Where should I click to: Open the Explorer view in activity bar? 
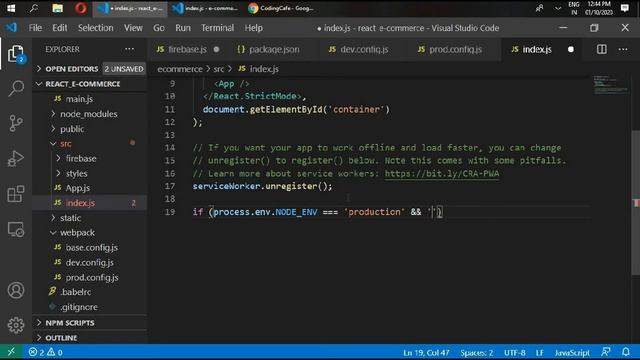[16, 53]
